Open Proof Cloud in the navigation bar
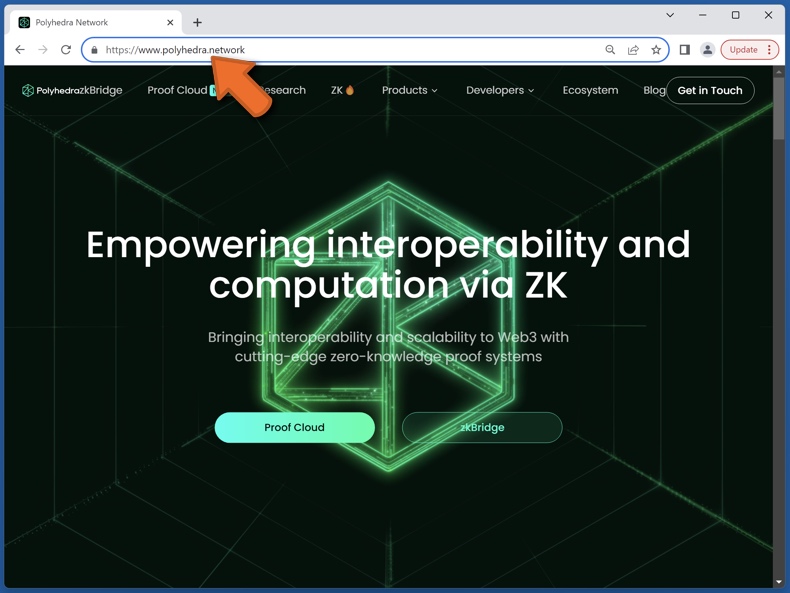 pos(177,90)
